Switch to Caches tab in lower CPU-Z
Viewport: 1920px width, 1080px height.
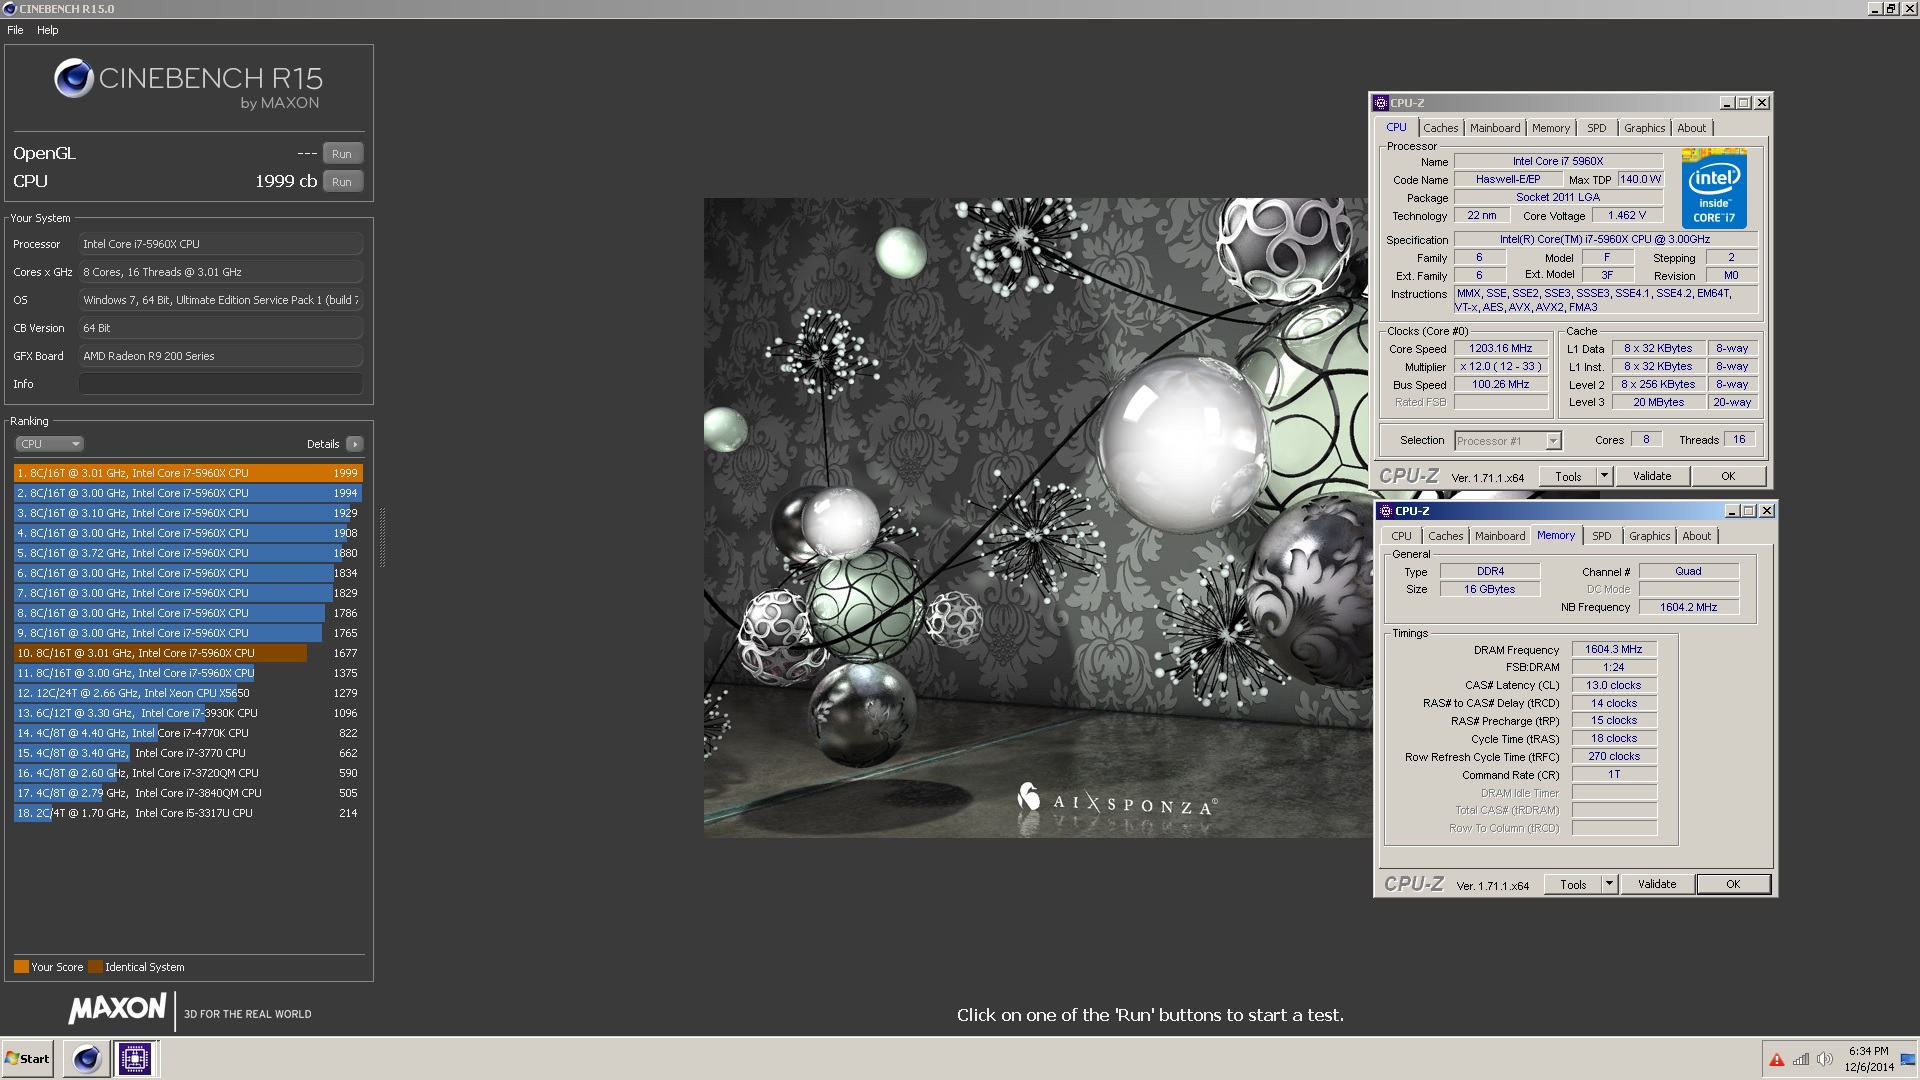[1446, 536]
